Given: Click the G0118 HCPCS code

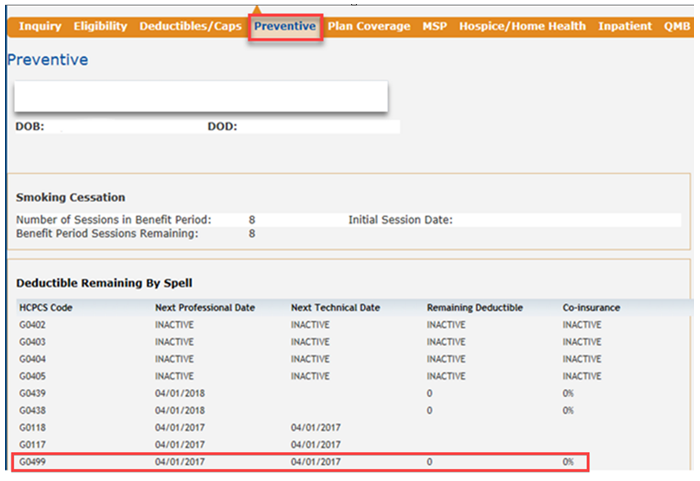Looking at the screenshot, I should click(x=34, y=427).
